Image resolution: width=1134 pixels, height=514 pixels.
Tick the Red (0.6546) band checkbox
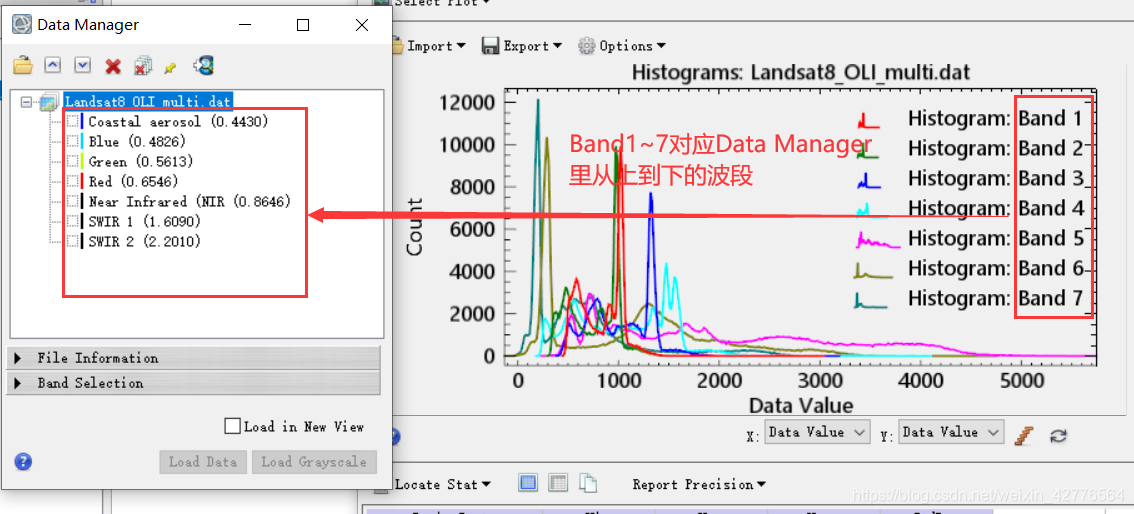pos(72,181)
